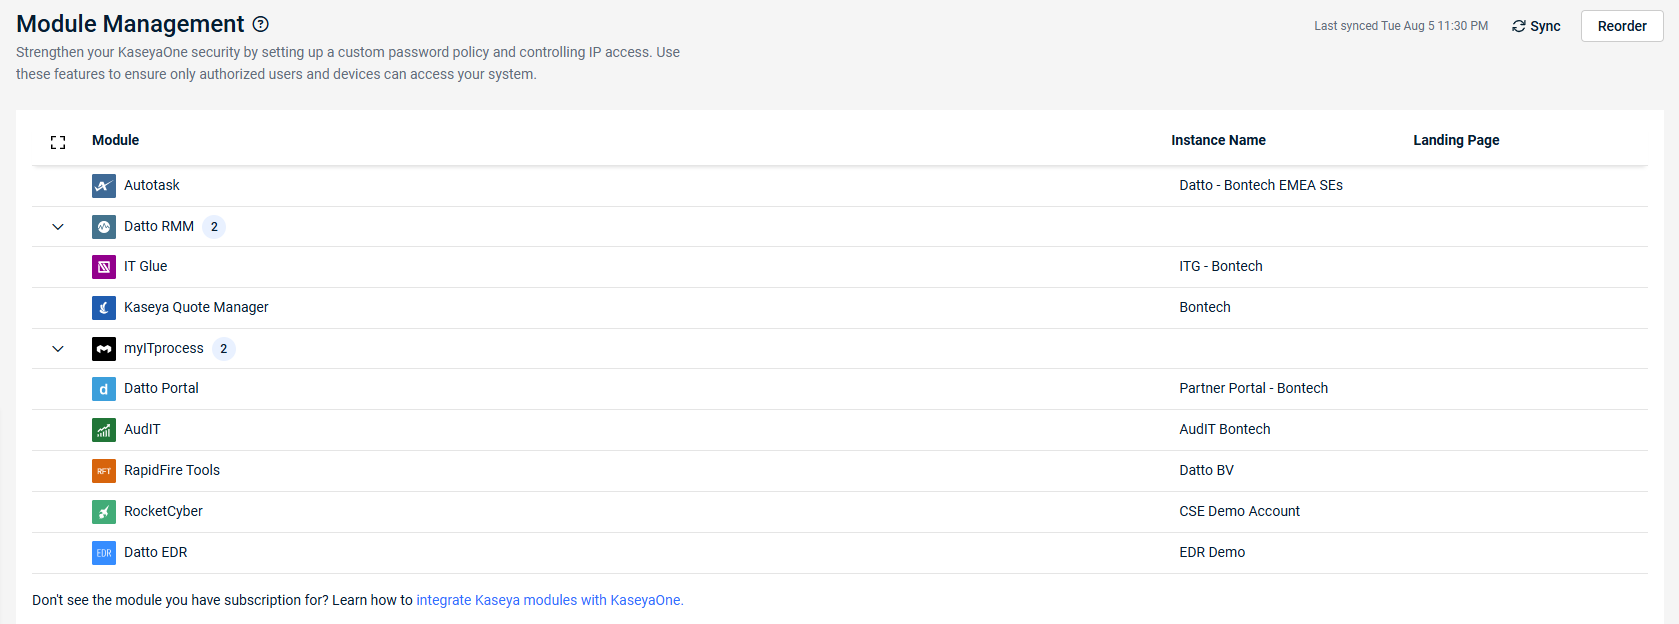Screen dimensions: 1679x624
Task: Click instance 'Datto - Bontech EMEA SEs'
Action: click(x=1261, y=185)
